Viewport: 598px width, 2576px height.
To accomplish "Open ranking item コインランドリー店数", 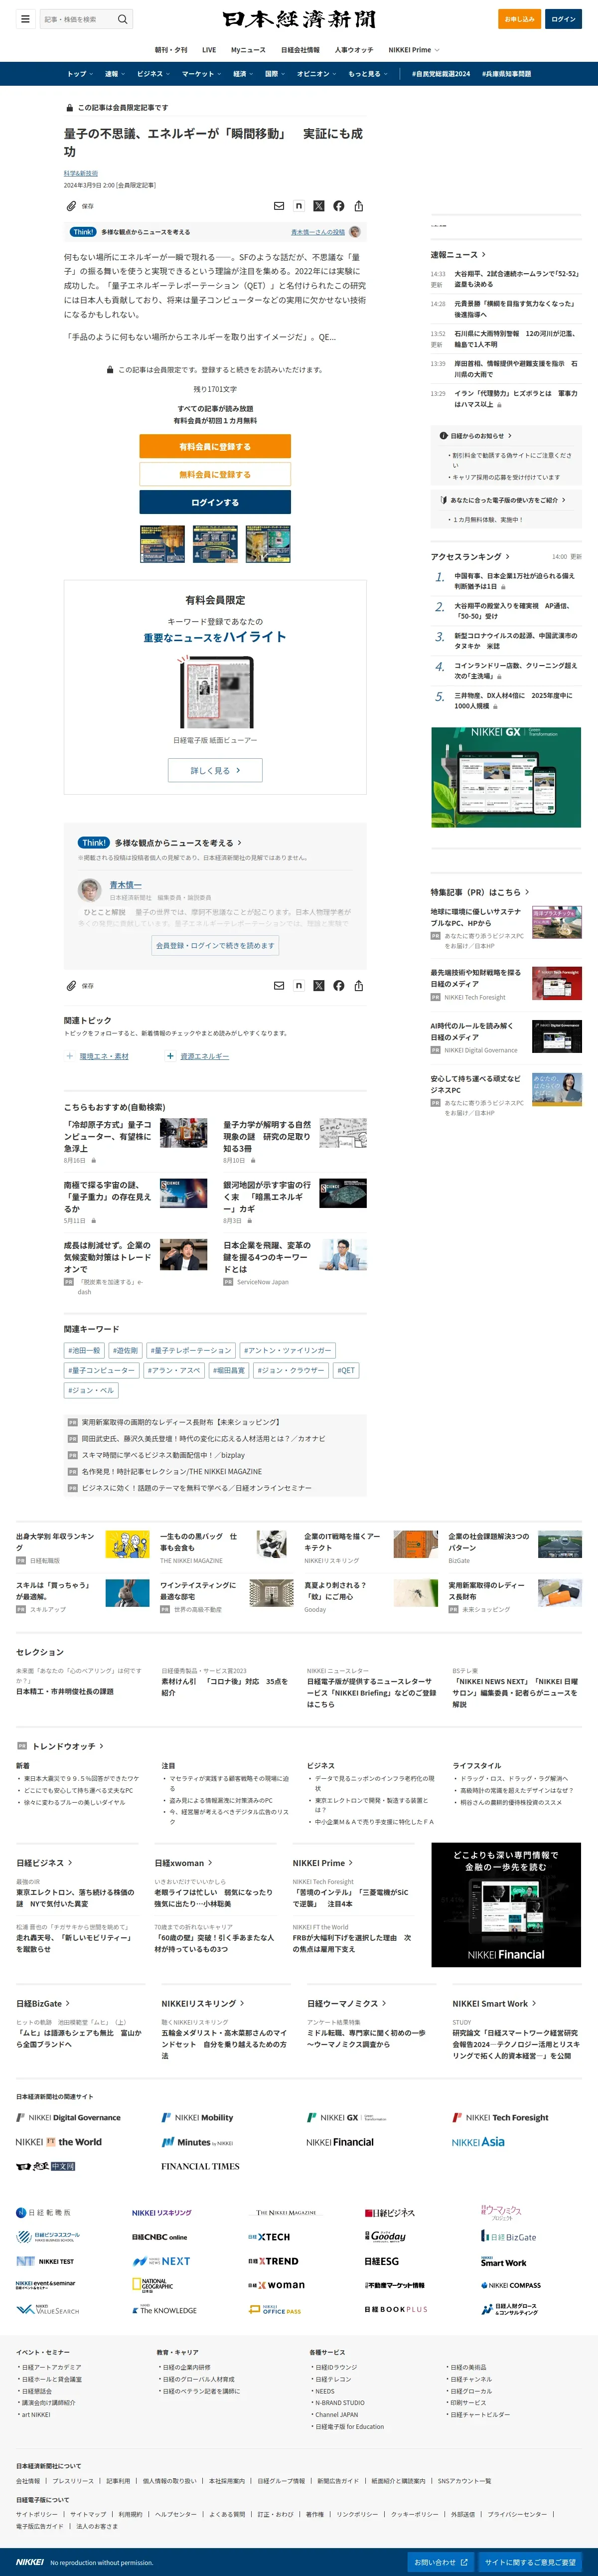I will 515,670.
